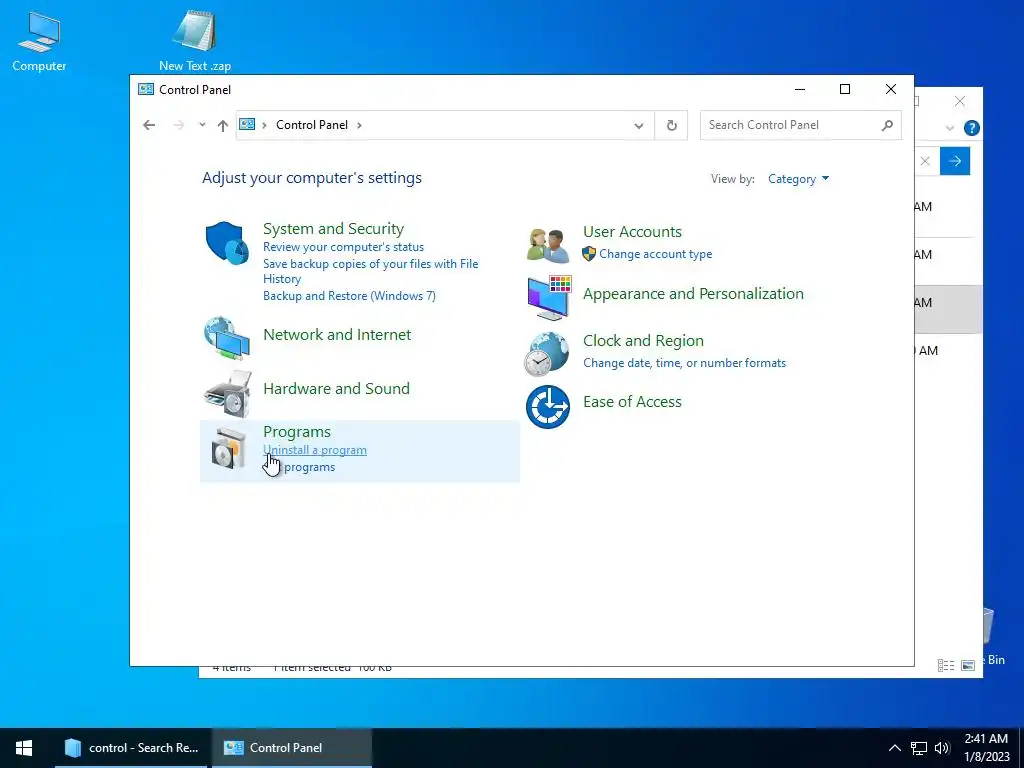Go back using the back arrow
The width and height of the screenshot is (1024, 768).
coord(149,125)
